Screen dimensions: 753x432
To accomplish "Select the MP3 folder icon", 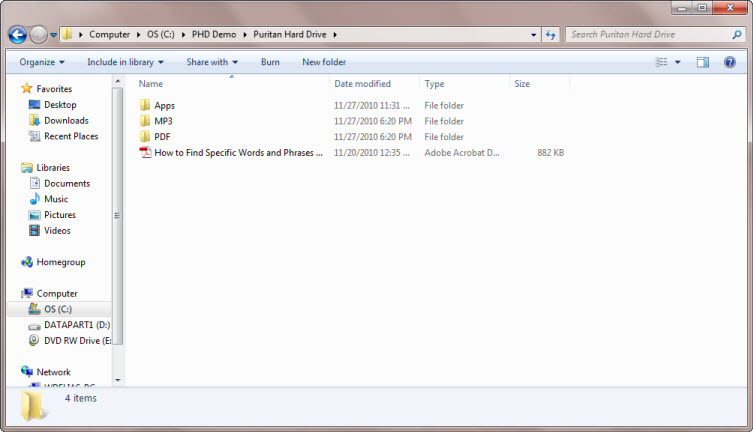I will pyautogui.click(x=145, y=121).
